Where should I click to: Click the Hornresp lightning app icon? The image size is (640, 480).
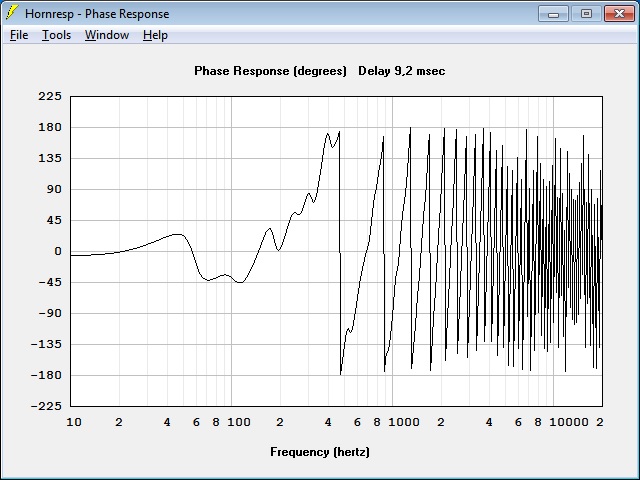point(12,13)
